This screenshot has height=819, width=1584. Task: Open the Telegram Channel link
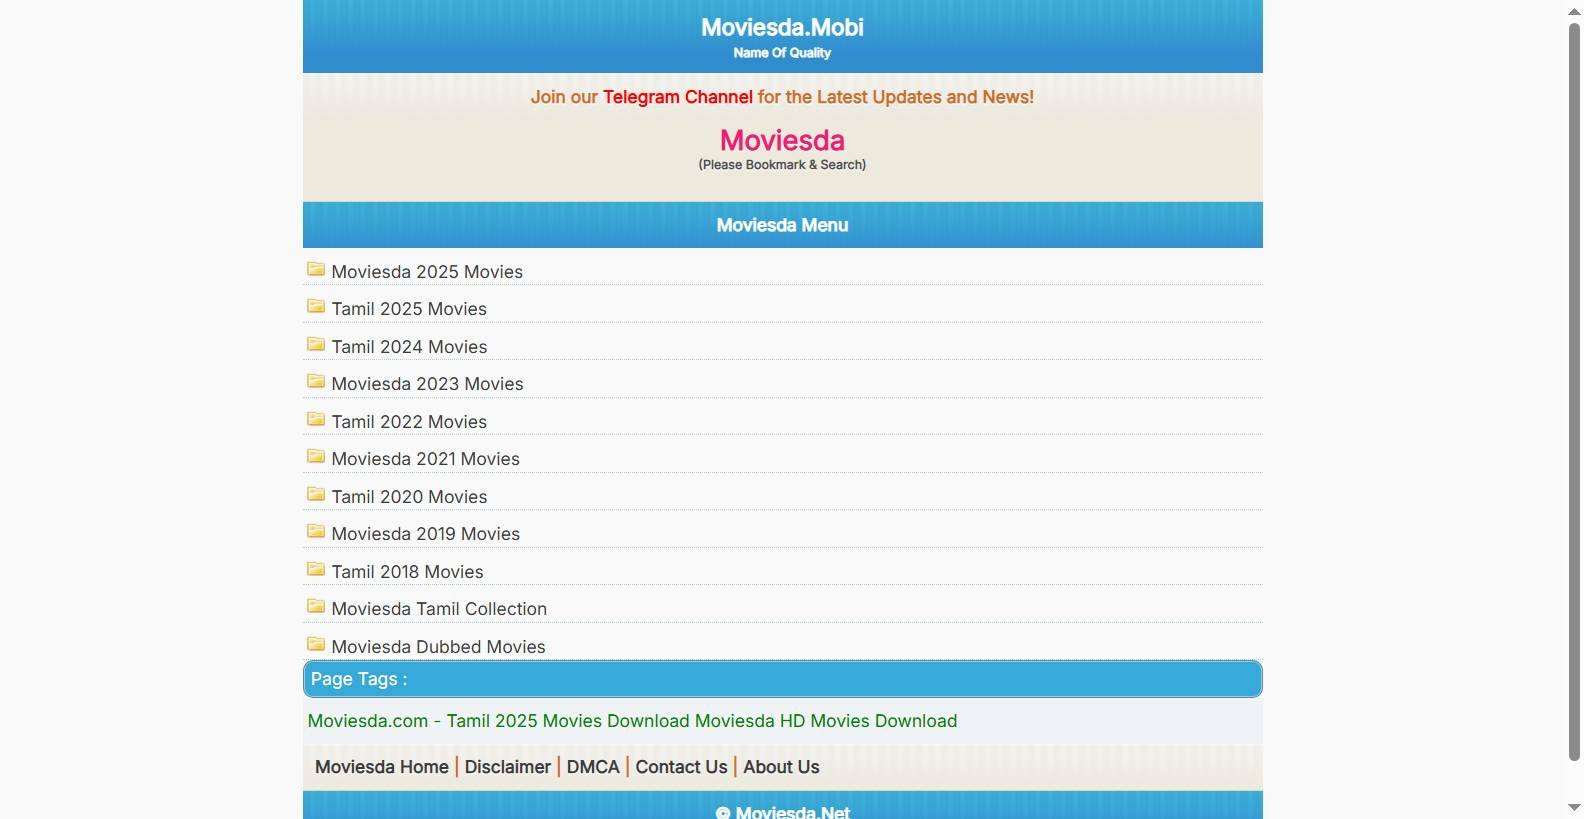click(677, 97)
